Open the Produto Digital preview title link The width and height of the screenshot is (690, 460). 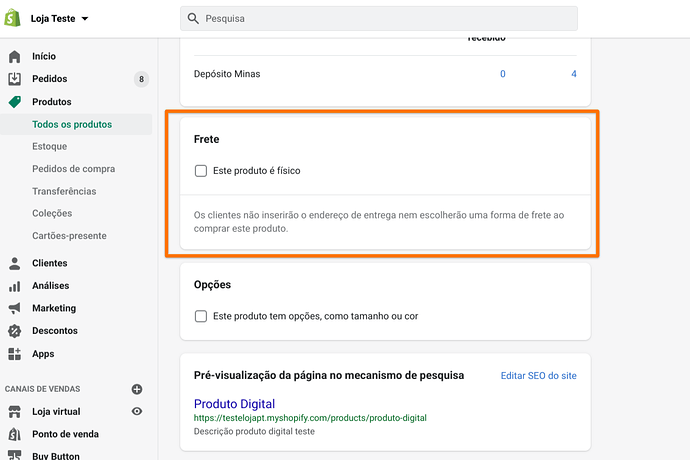click(x=234, y=404)
